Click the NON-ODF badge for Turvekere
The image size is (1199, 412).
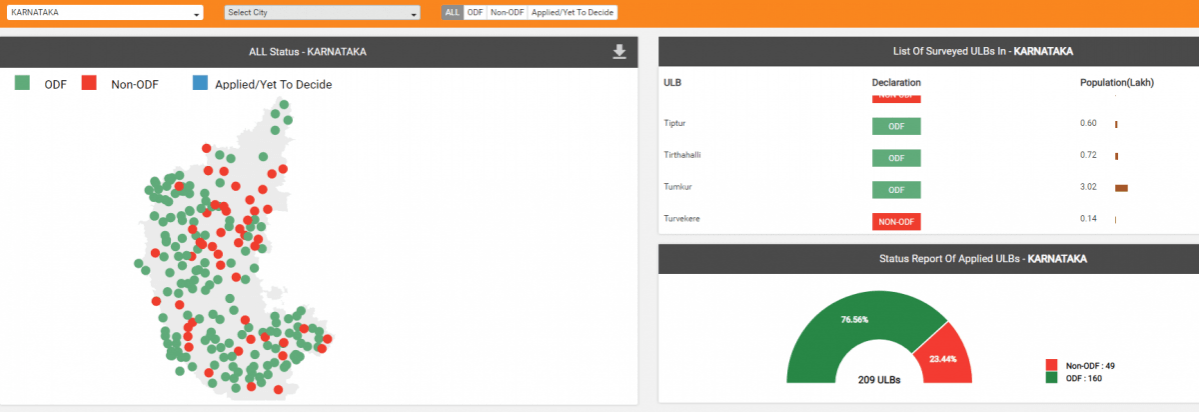click(x=896, y=221)
